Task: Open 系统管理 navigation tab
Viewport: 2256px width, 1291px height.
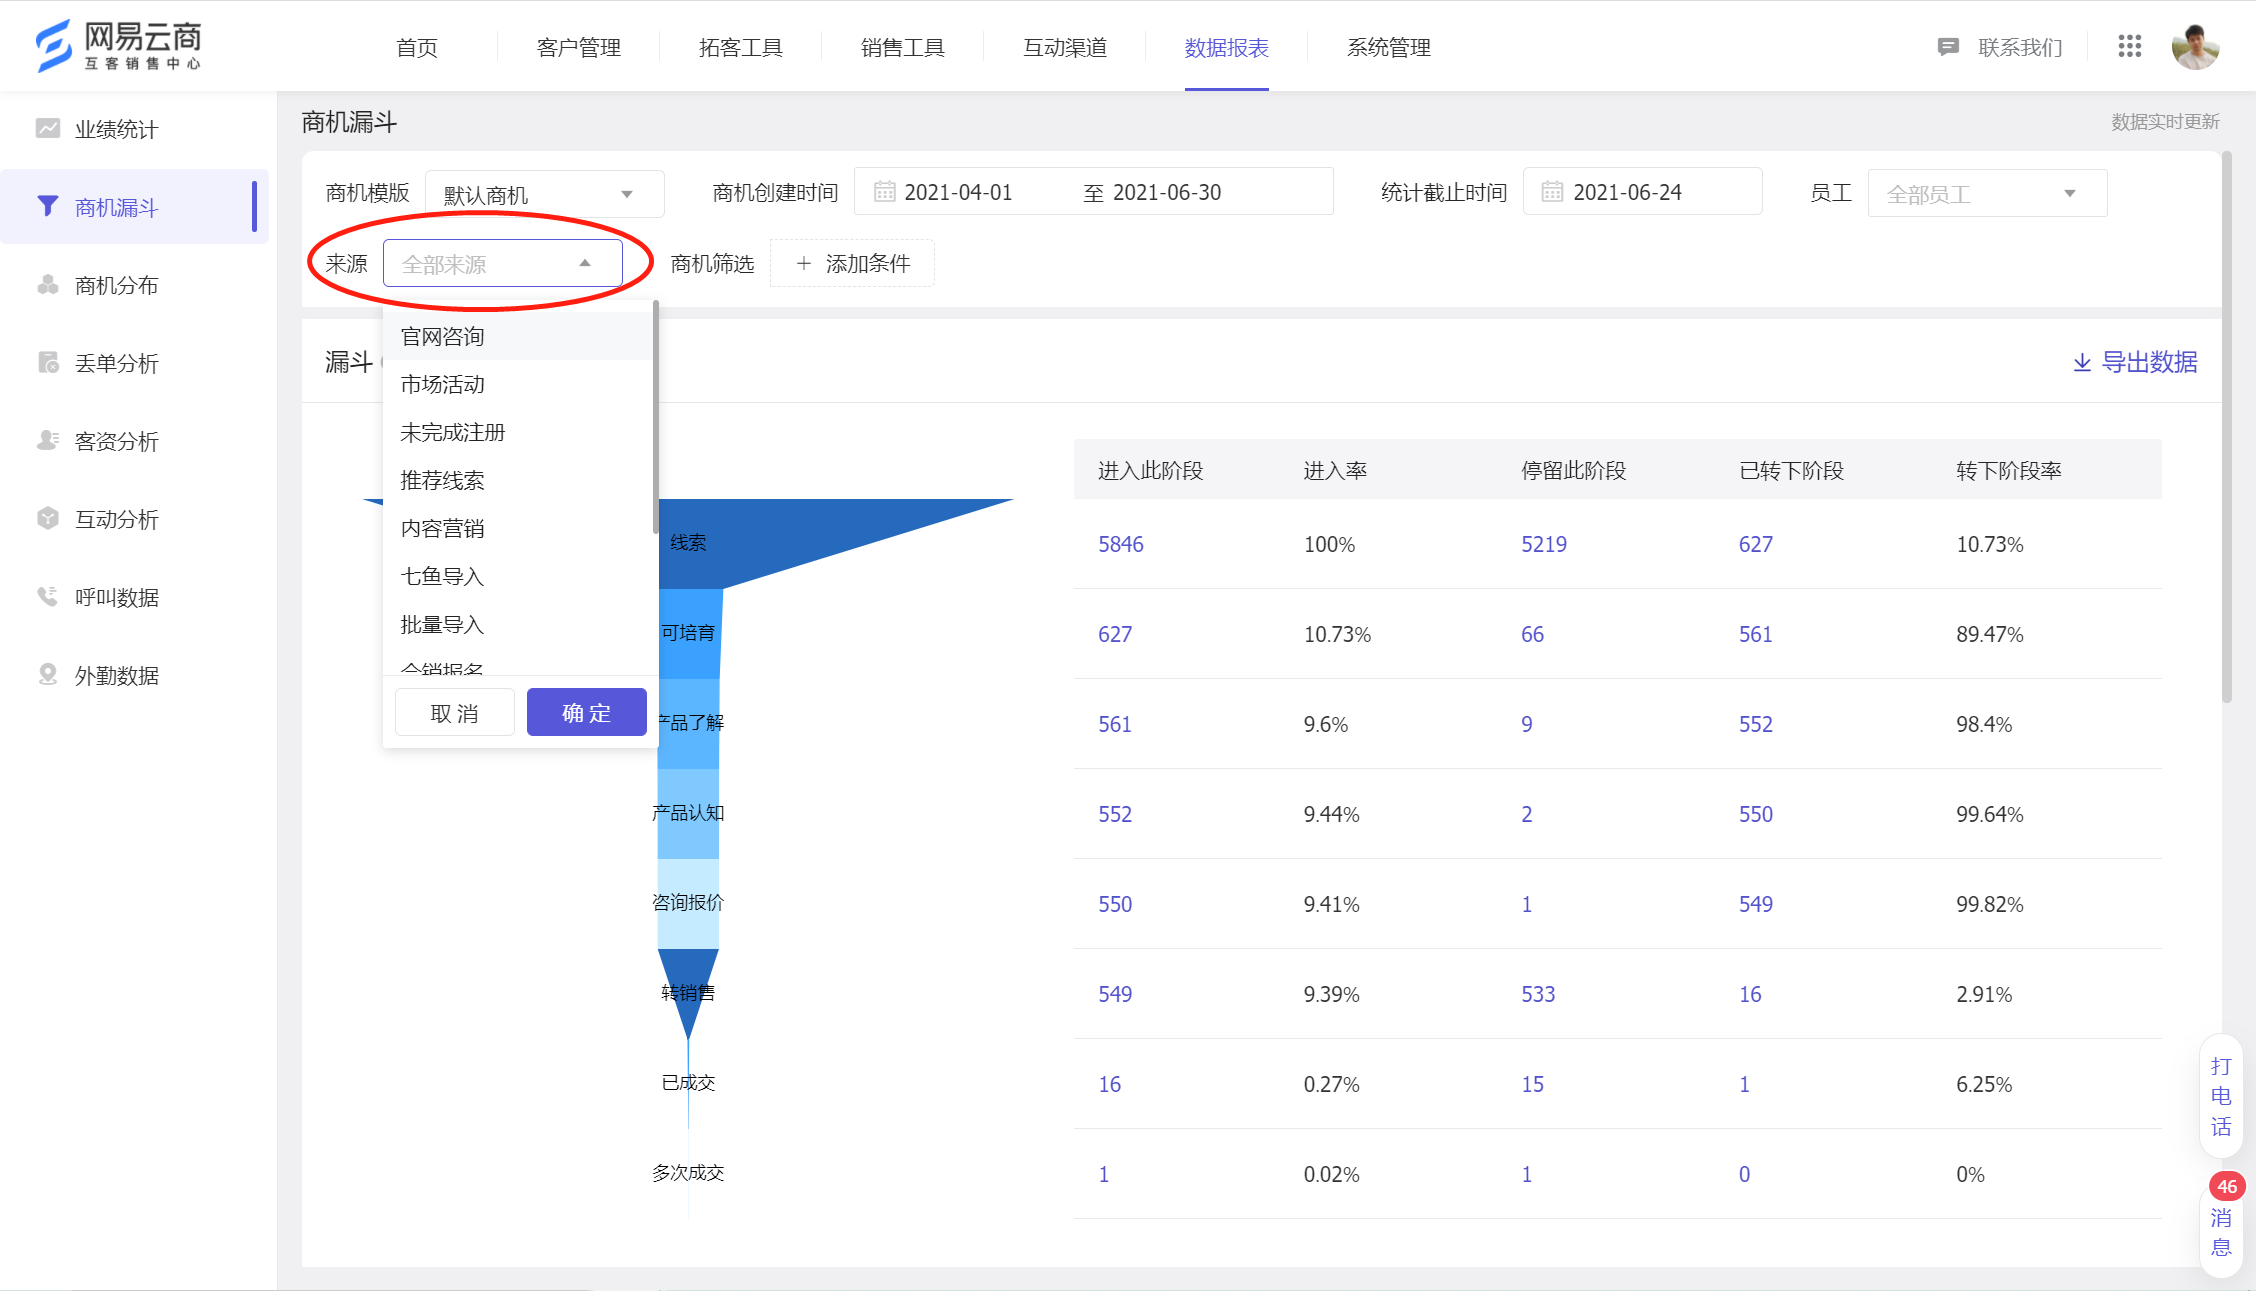Action: click(1389, 47)
